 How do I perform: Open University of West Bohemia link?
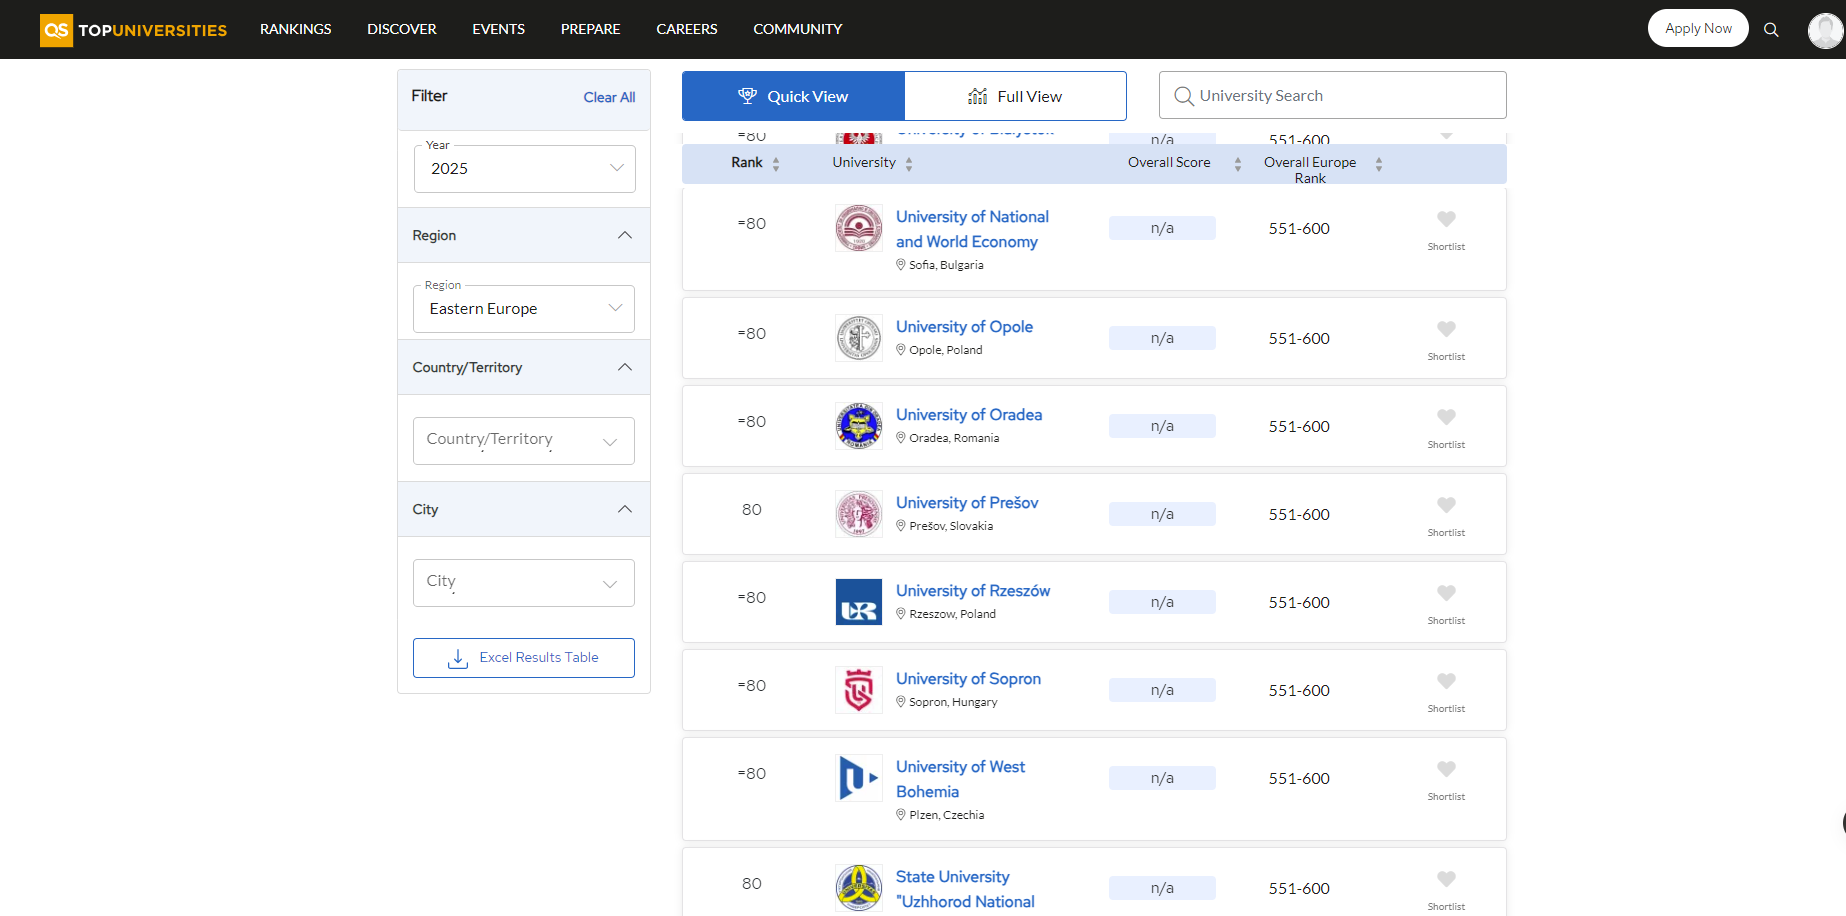pos(960,779)
